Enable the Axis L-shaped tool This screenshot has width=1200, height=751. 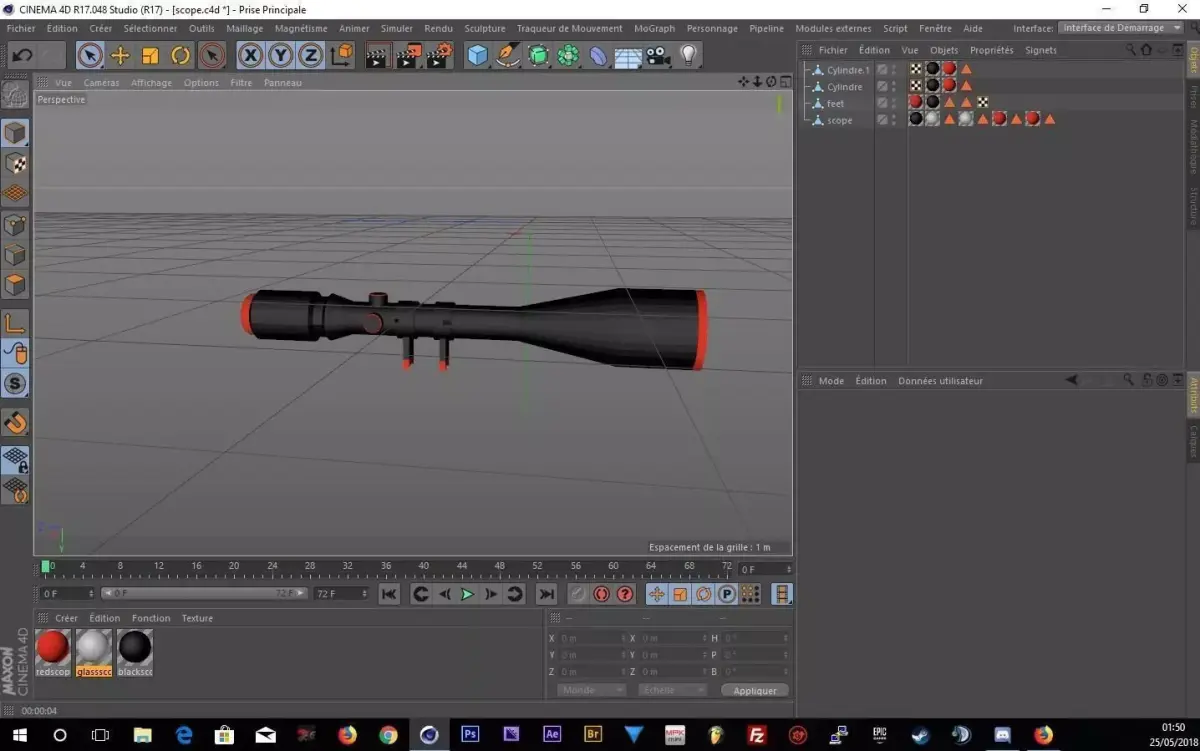15,322
